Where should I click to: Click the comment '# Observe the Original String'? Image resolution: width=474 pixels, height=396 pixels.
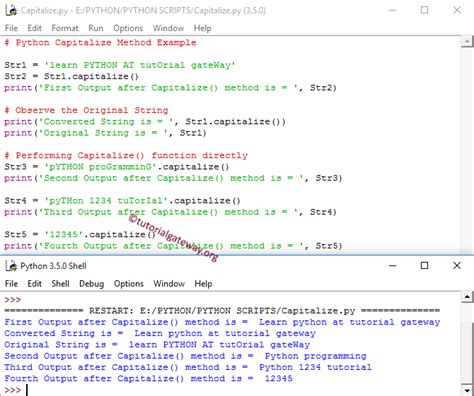86,110
